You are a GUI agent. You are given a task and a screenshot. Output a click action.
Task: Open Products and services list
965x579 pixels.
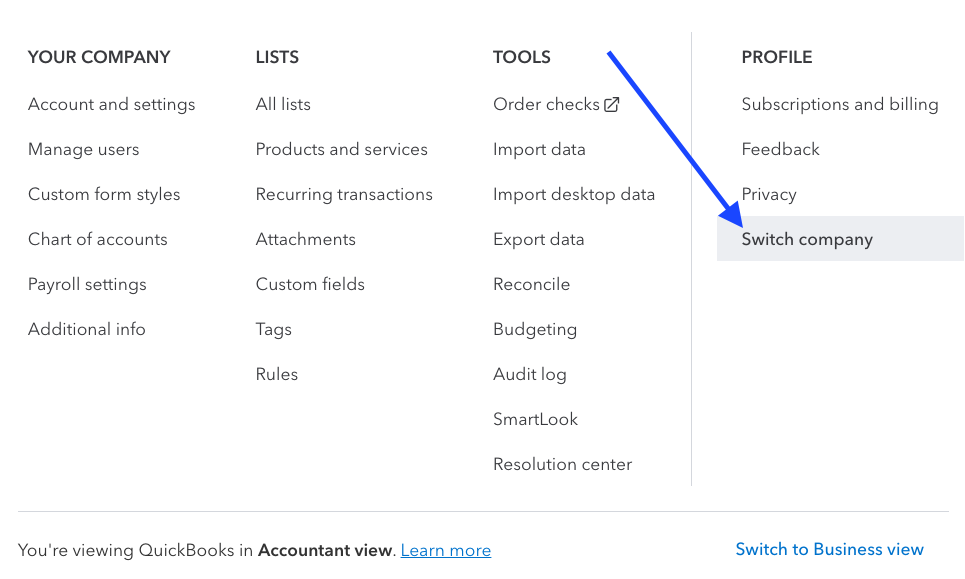[342, 149]
